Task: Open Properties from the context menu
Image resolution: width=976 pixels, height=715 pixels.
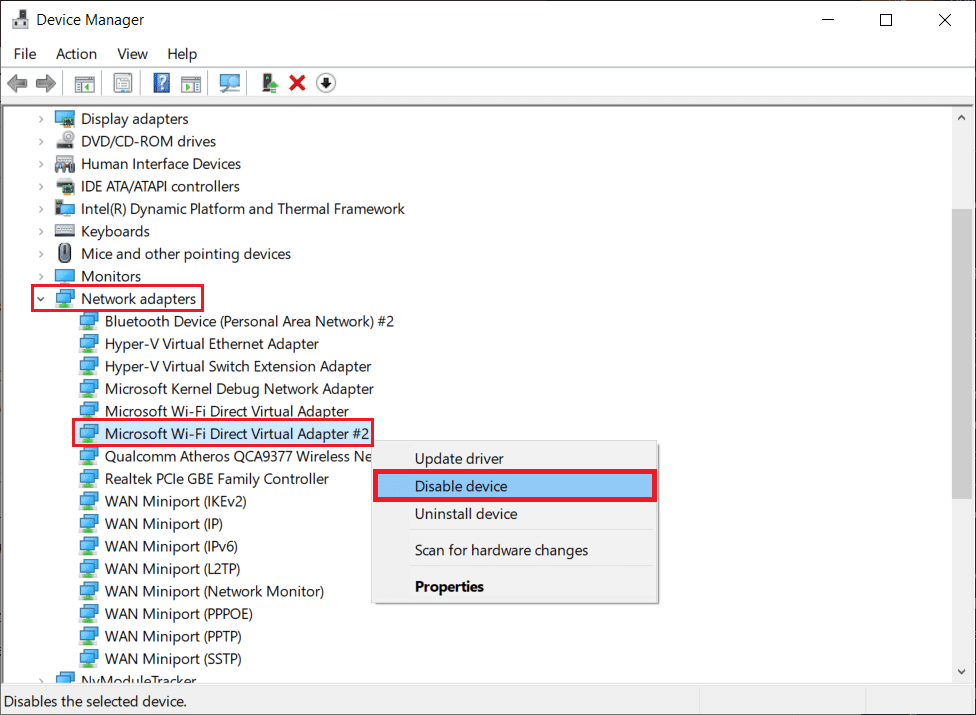Action: click(449, 587)
